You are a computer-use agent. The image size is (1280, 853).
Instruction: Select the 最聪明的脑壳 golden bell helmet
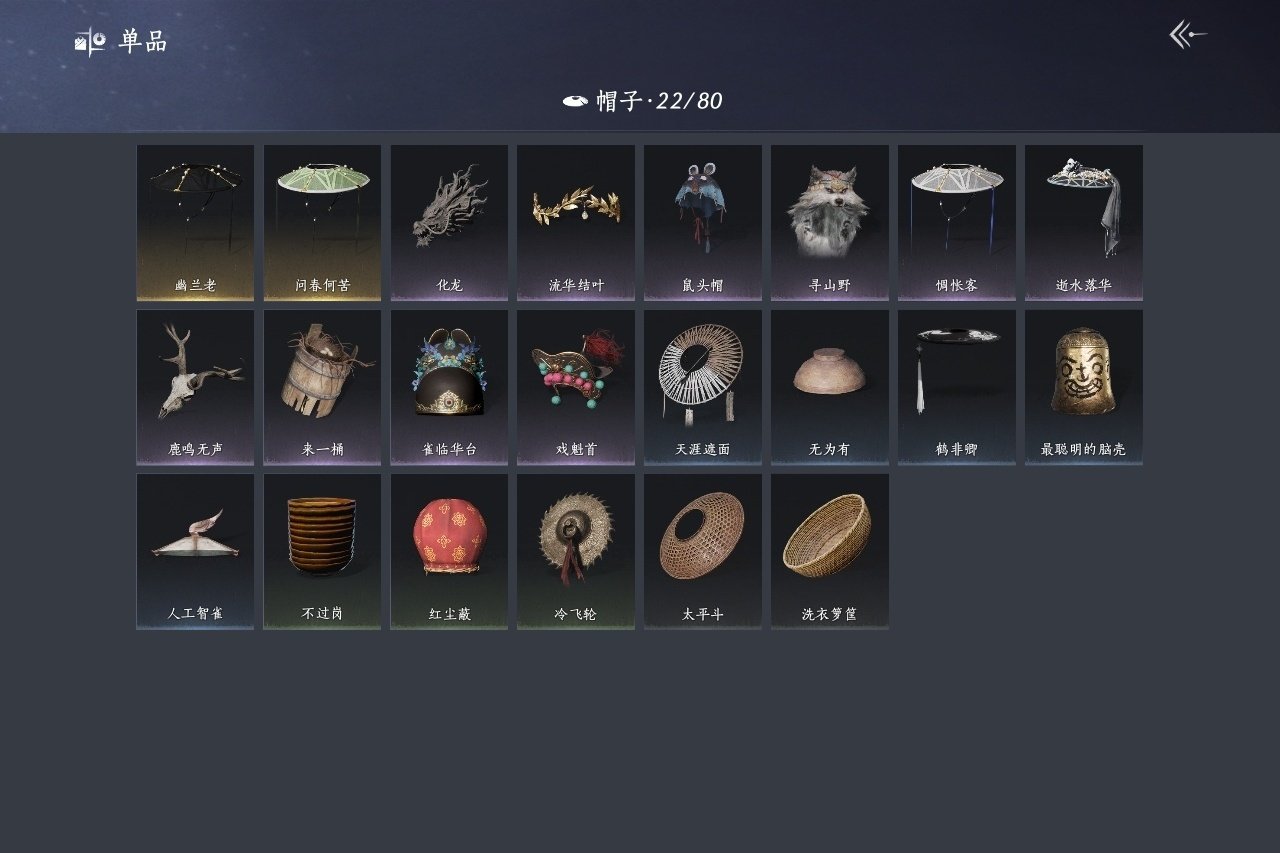pos(1084,387)
